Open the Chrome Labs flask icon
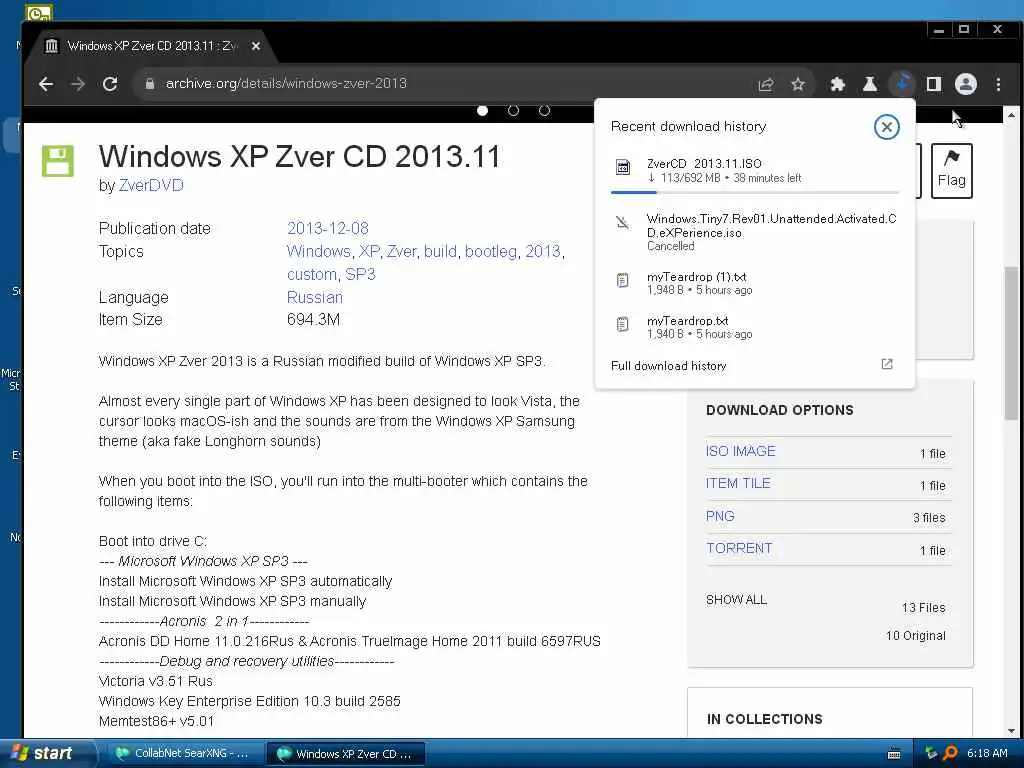Viewport: 1024px width, 768px height. (x=870, y=84)
